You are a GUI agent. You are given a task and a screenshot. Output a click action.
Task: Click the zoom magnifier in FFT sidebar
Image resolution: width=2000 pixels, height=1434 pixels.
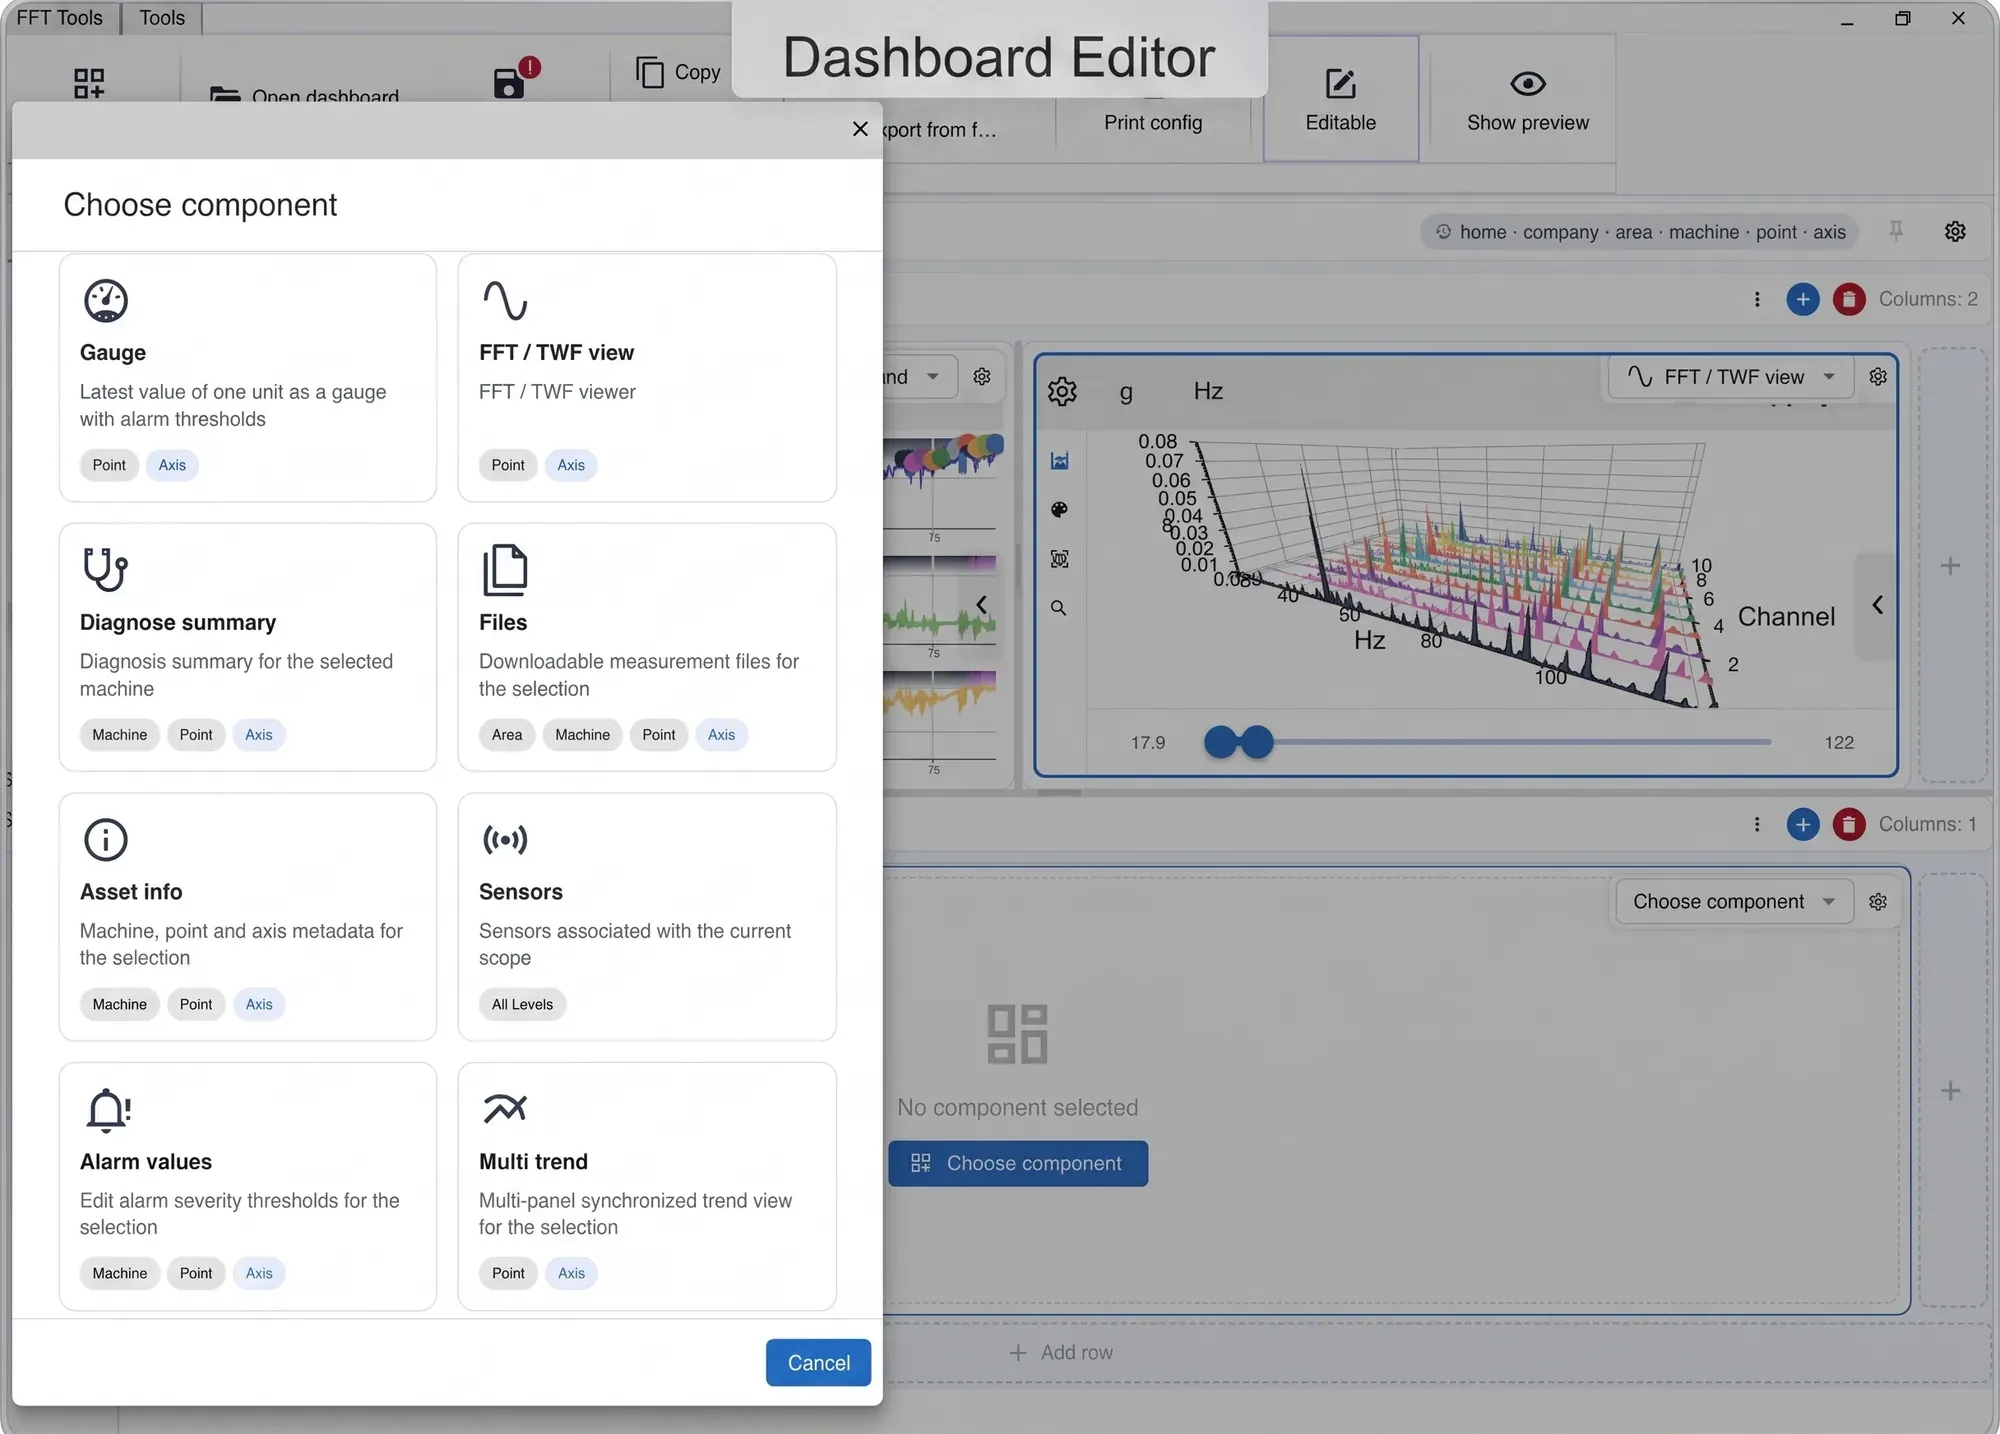[1059, 607]
